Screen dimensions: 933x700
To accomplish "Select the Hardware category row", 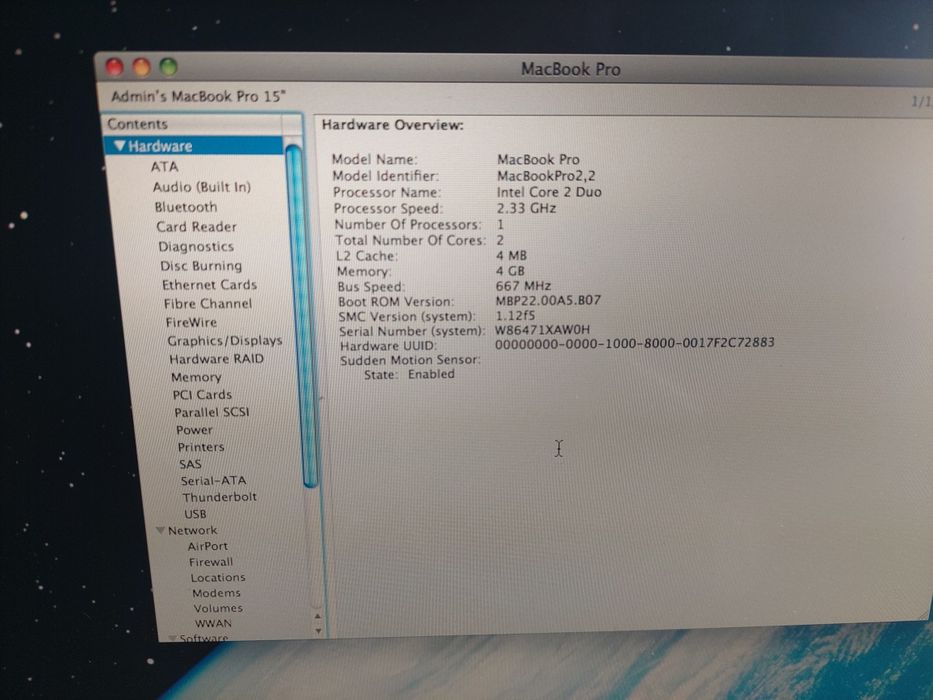I will (x=193, y=146).
